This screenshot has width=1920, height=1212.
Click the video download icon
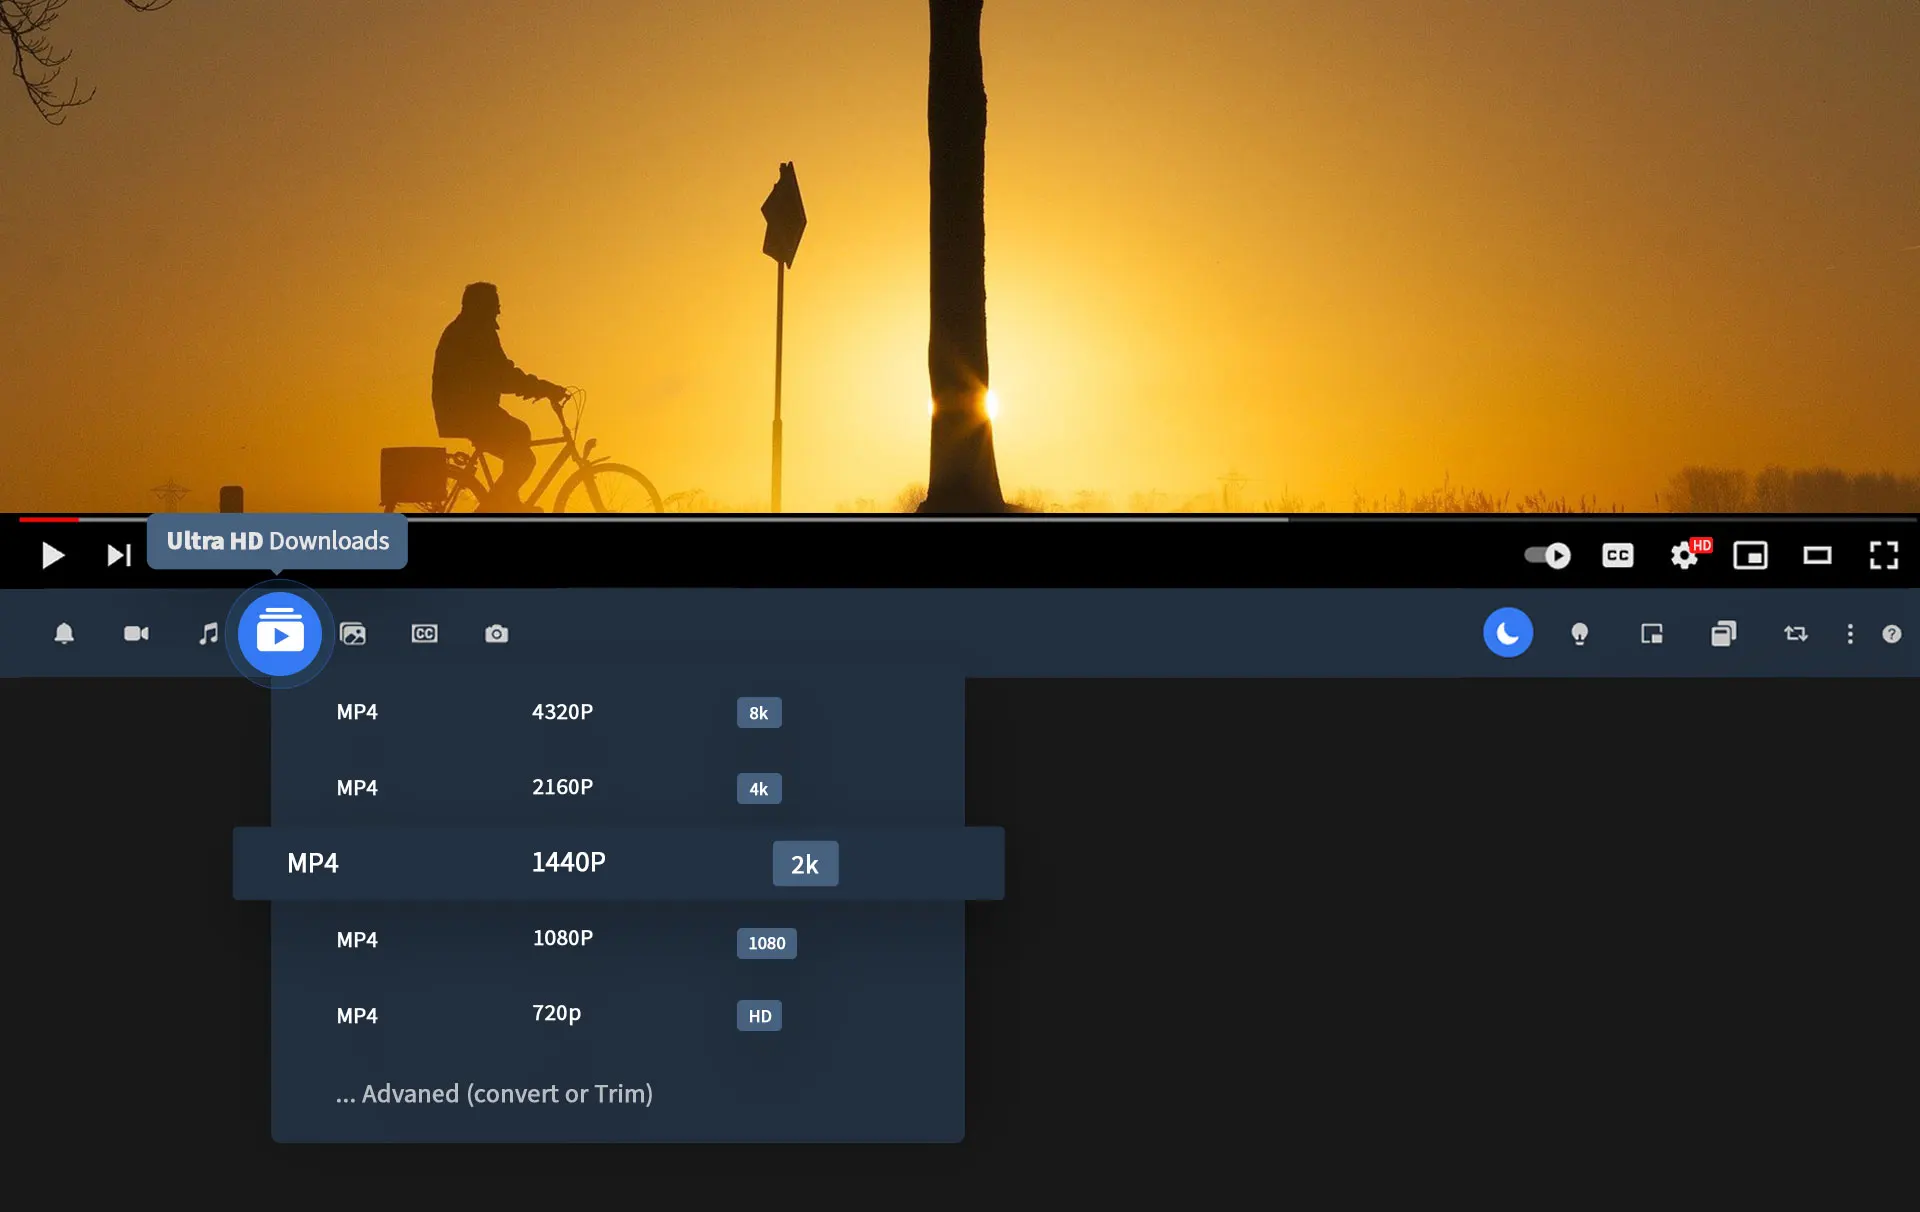tap(279, 633)
